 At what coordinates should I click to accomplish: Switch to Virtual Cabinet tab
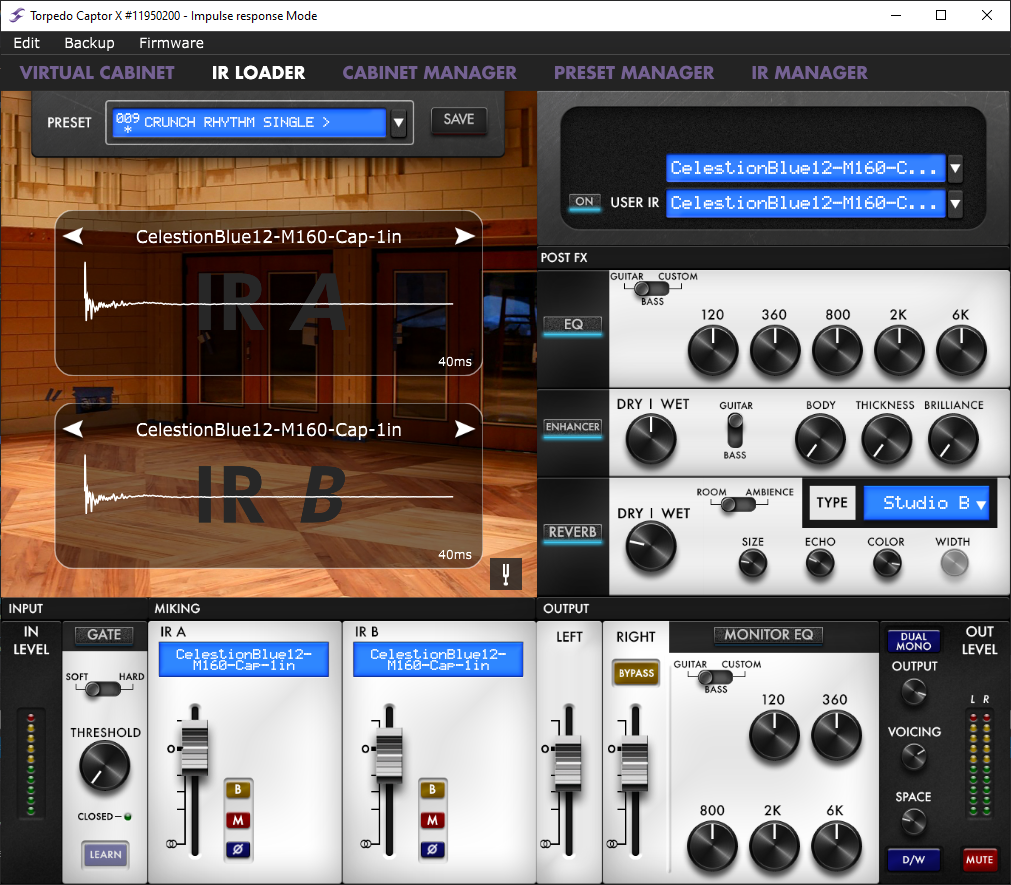click(97, 73)
